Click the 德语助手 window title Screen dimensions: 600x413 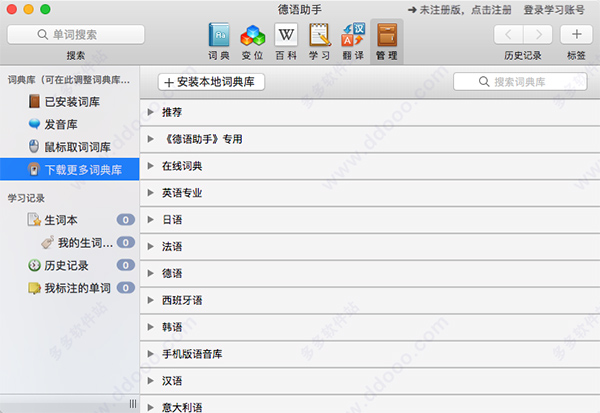click(x=300, y=10)
